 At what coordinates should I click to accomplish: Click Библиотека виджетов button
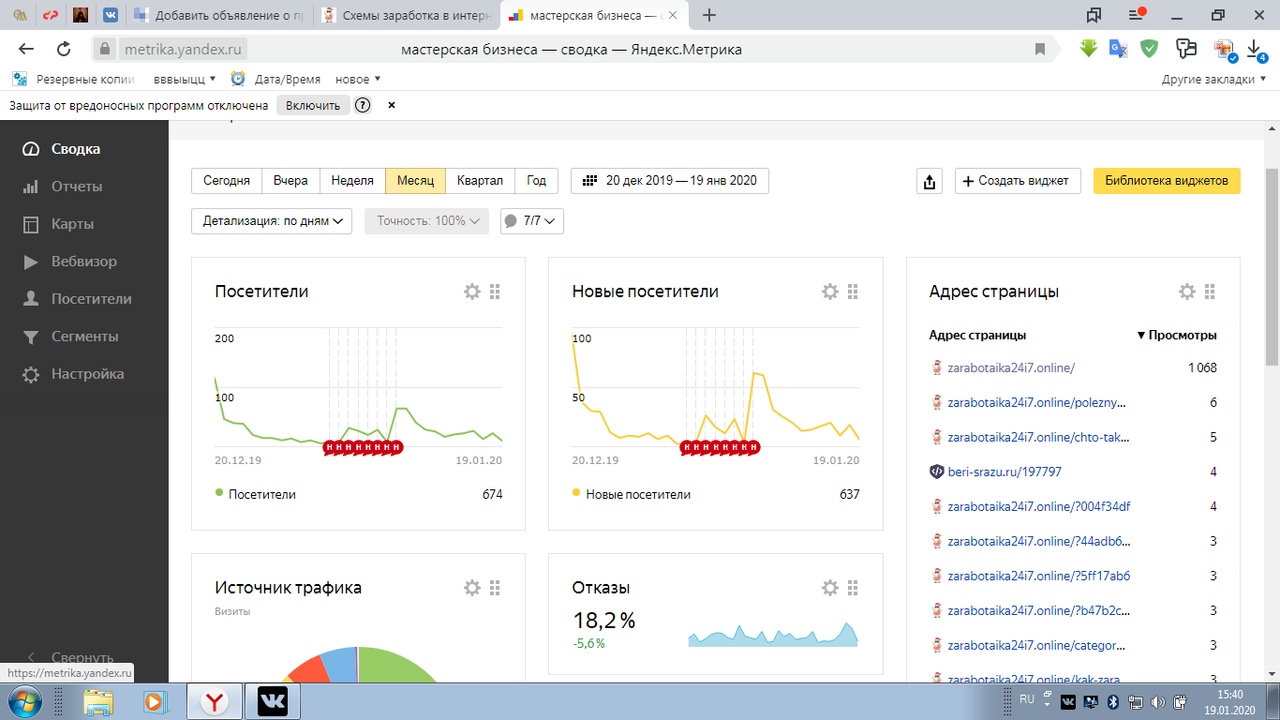click(x=1166, y=181)
